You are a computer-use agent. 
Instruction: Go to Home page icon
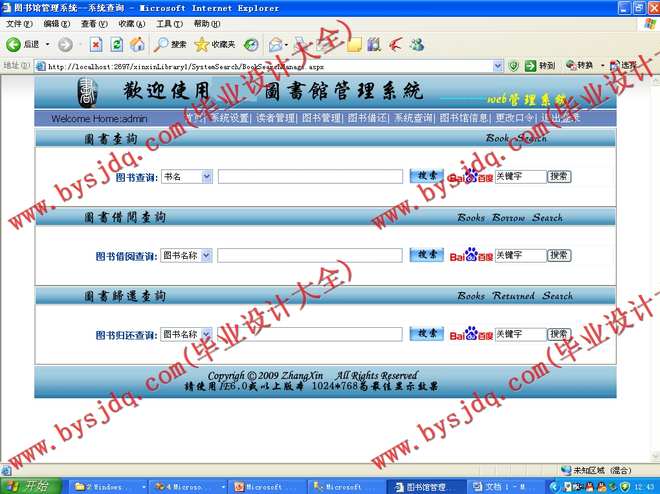point(137,44)
